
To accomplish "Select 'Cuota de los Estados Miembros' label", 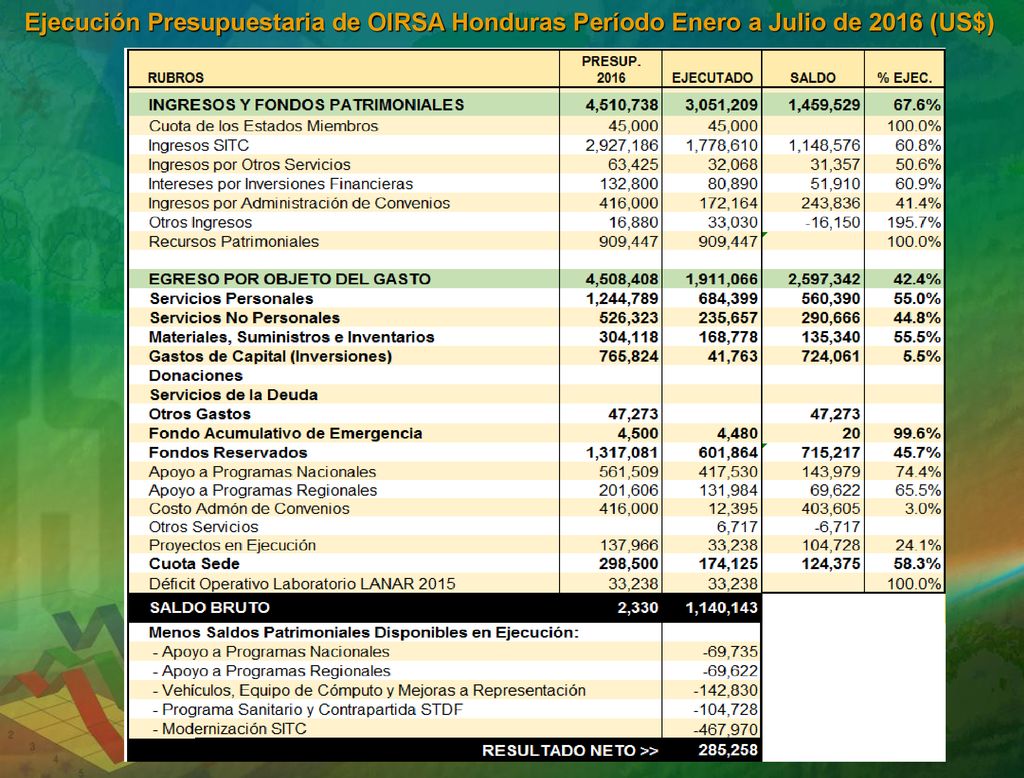I will pyautogui.click(x=263, y=125).
